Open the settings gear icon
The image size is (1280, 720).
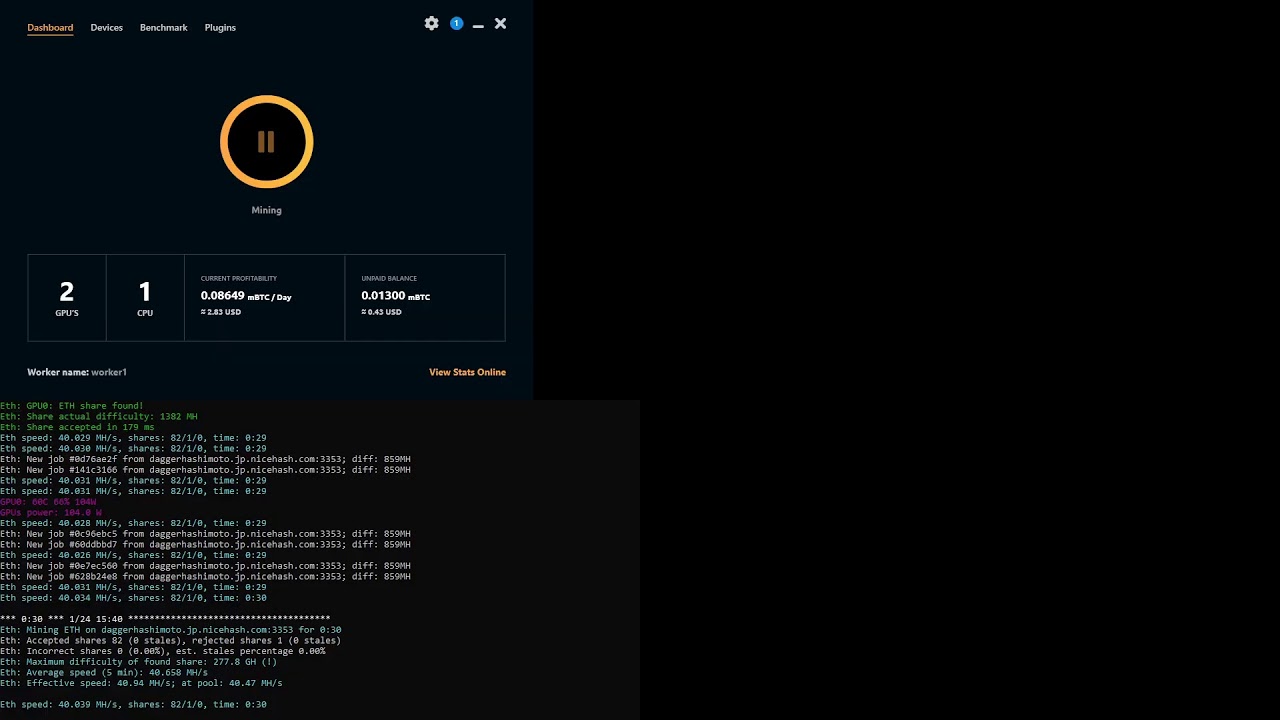click(x=431, y=23)
